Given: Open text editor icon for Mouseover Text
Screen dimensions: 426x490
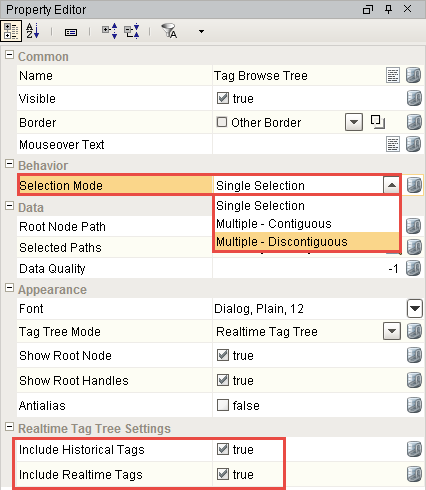Looking at the screenshot, I should pos(393,145).
